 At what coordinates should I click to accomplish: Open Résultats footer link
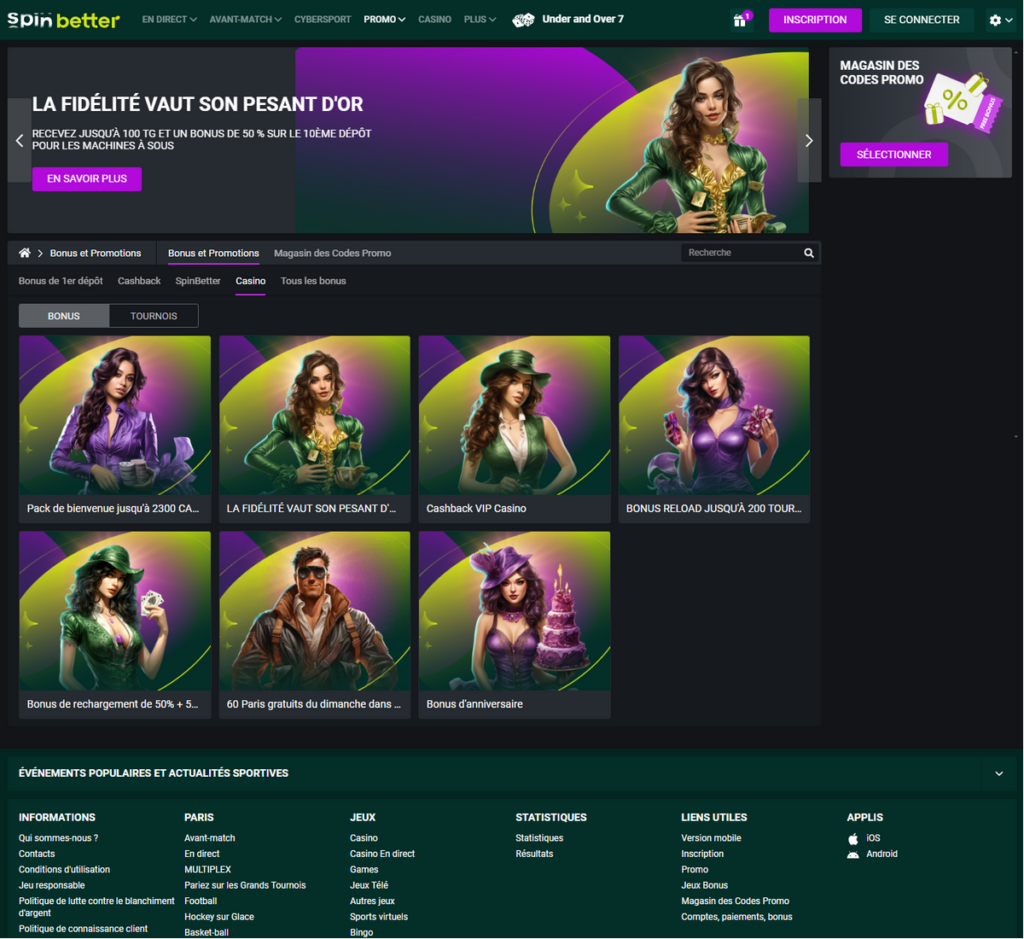[x=534, y=853]
